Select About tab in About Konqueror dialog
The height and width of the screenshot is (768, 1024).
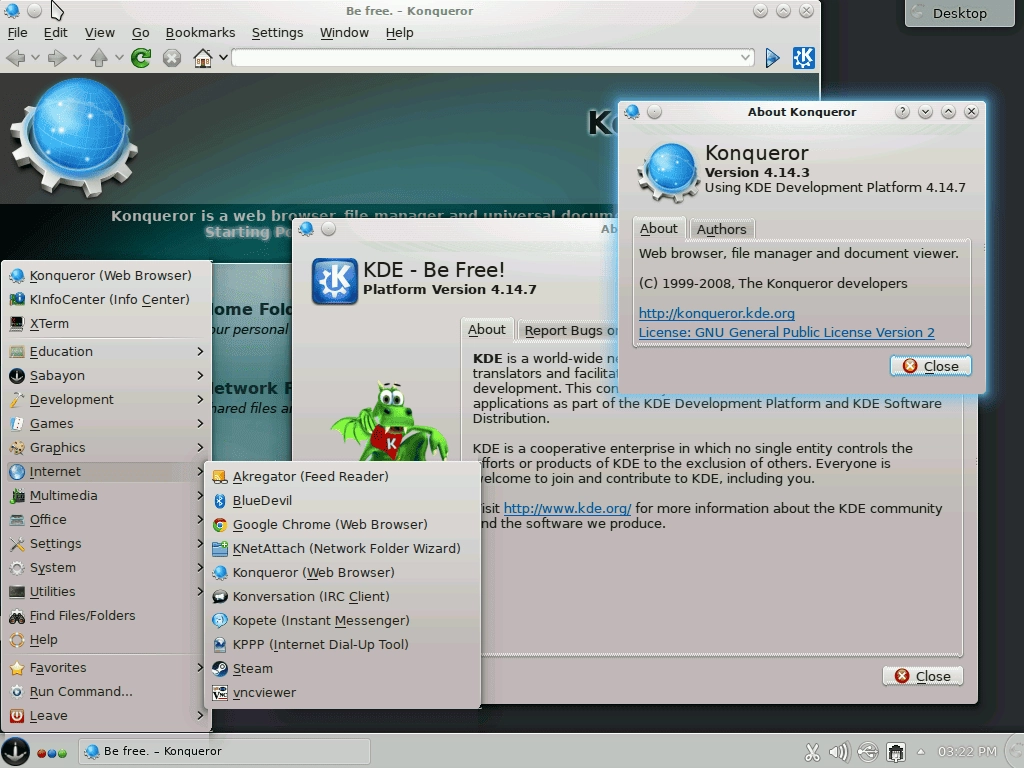click(659, 229)
